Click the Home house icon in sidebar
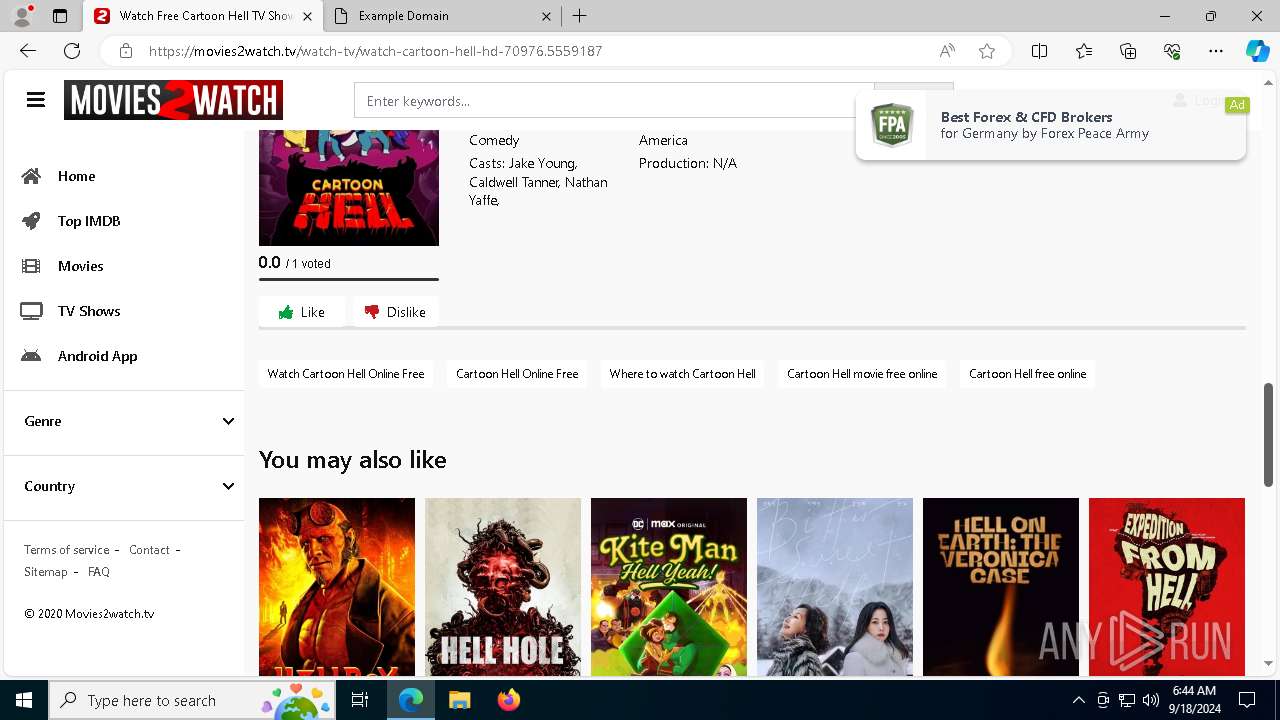The image size is (1280, 720). point(31,176)
